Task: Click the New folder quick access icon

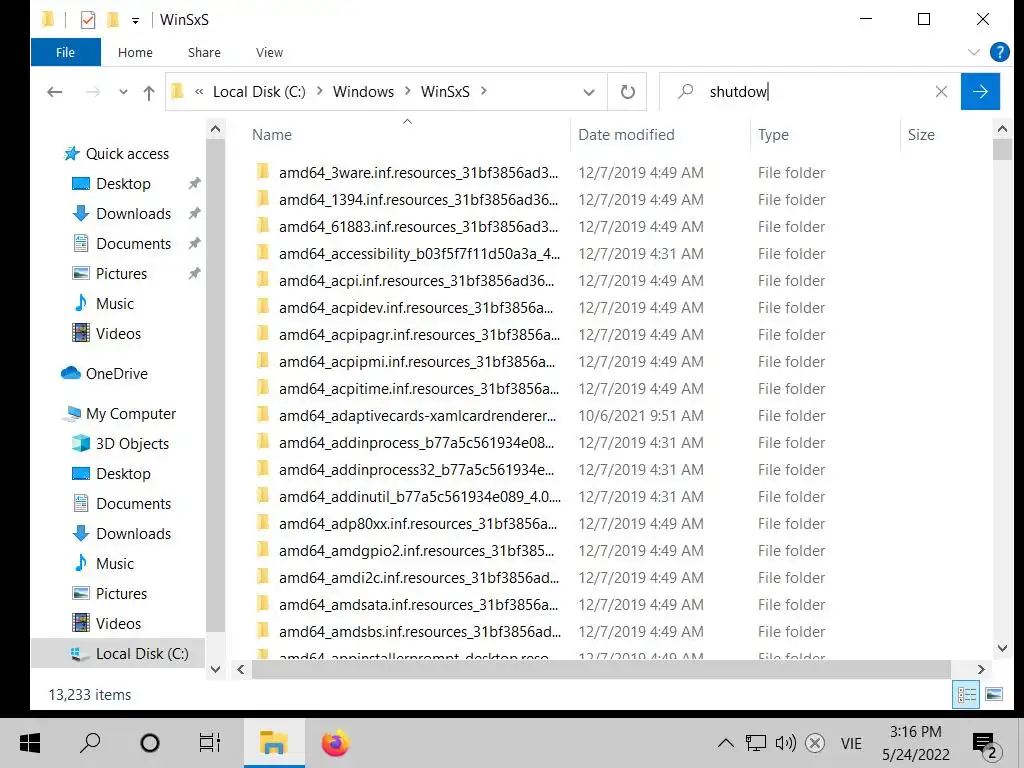Action: 113,20
